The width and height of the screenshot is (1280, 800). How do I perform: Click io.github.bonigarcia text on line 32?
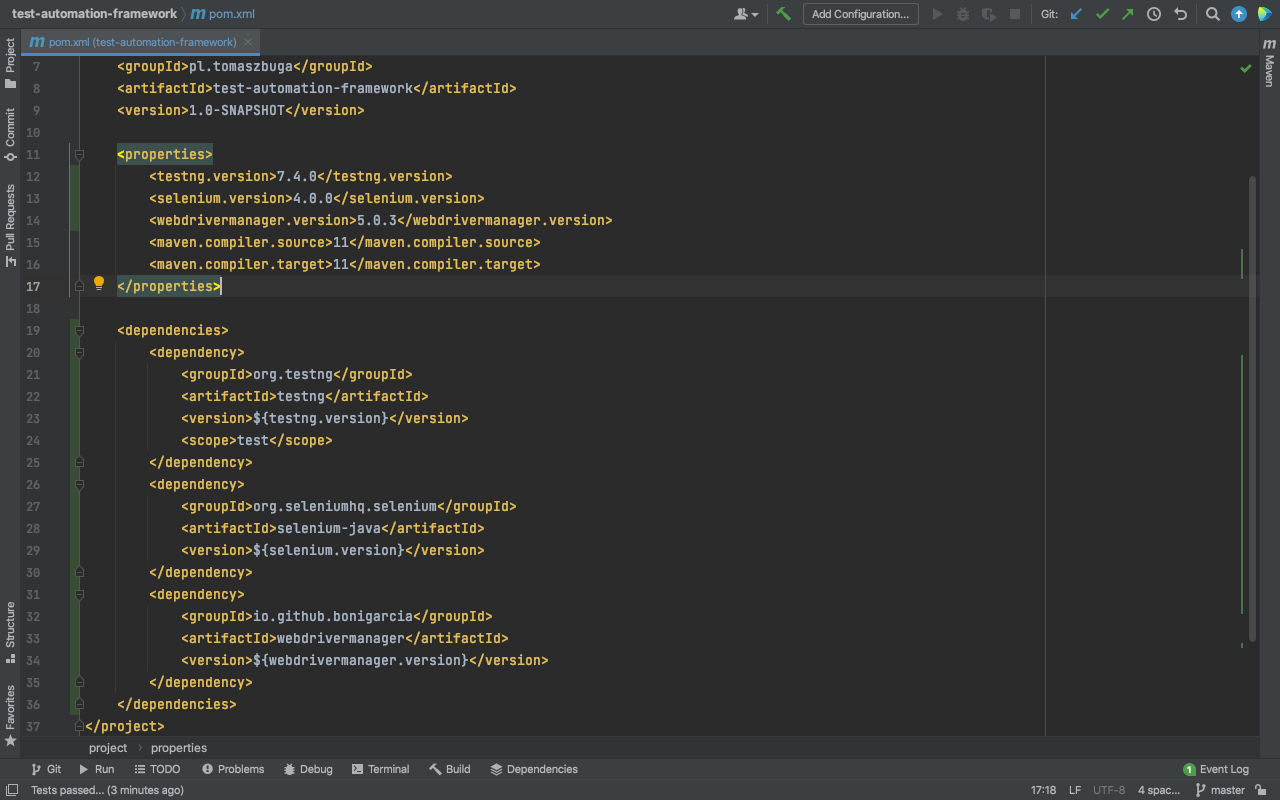pyautogui.click(x=333, y=616)
